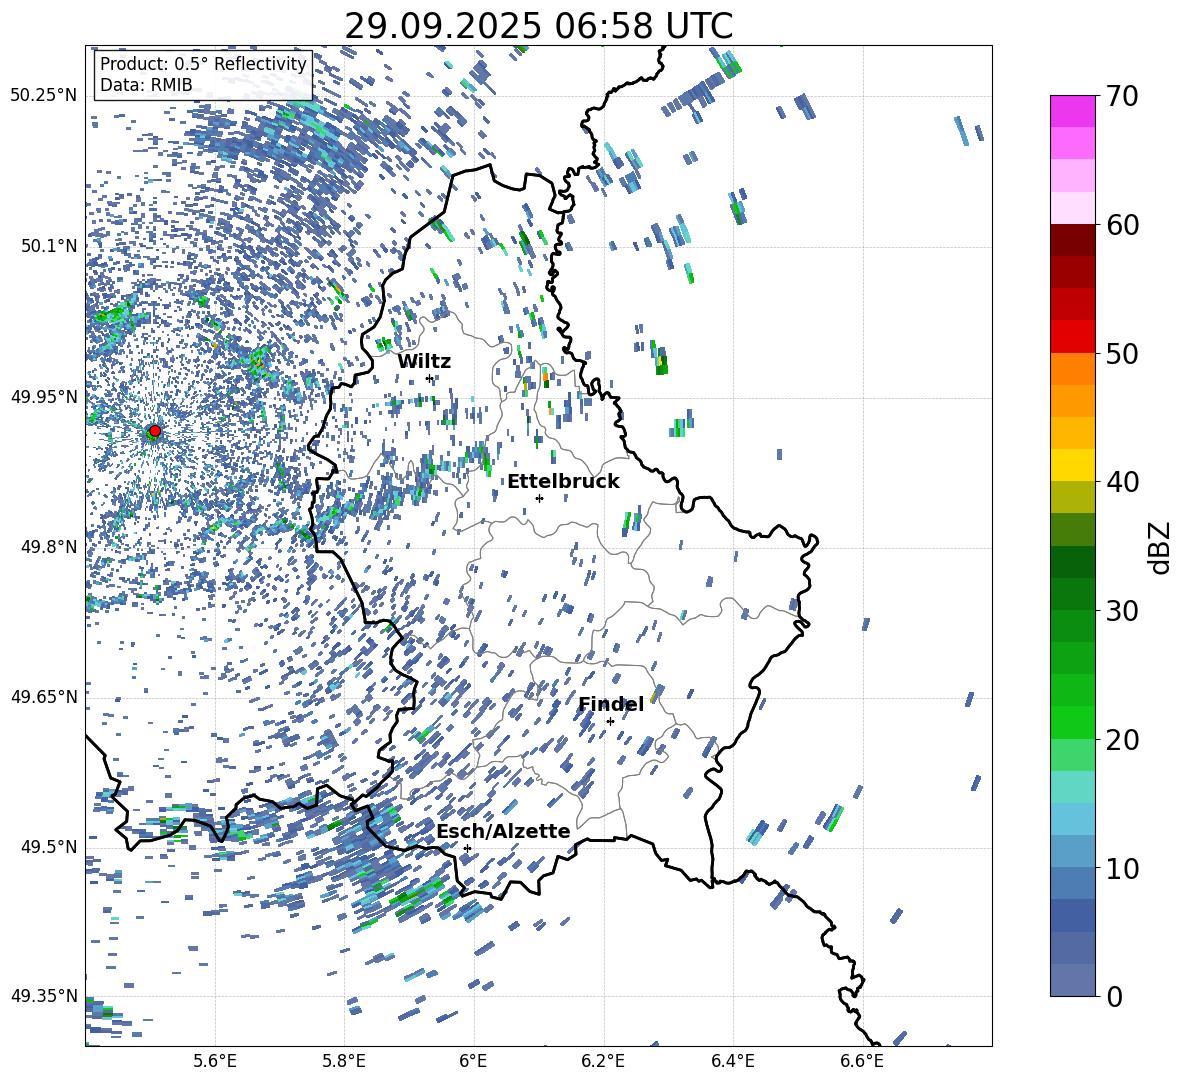1184x1081 pixels.
Task: Click the 6.2°E longitude tick label
Action: [x=604, y=1060]
